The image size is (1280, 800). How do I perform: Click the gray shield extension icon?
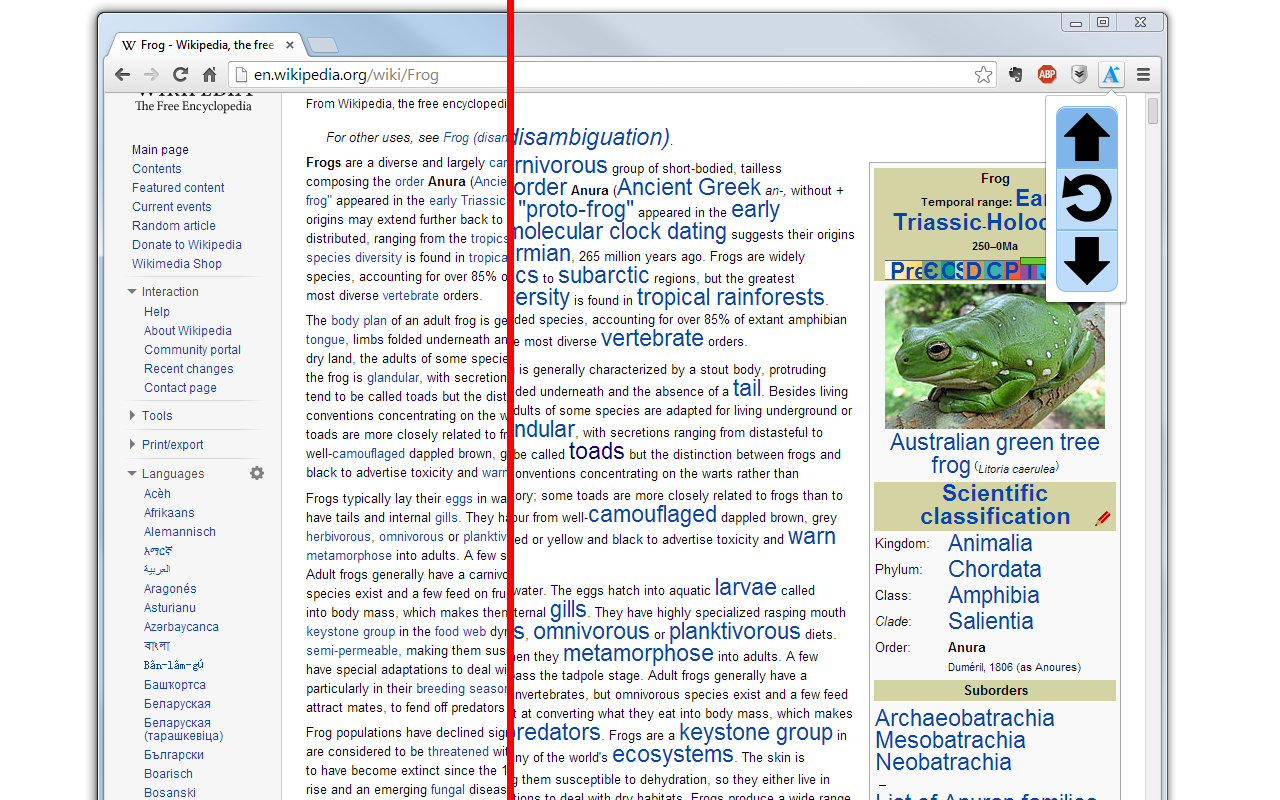point(1079,74)
